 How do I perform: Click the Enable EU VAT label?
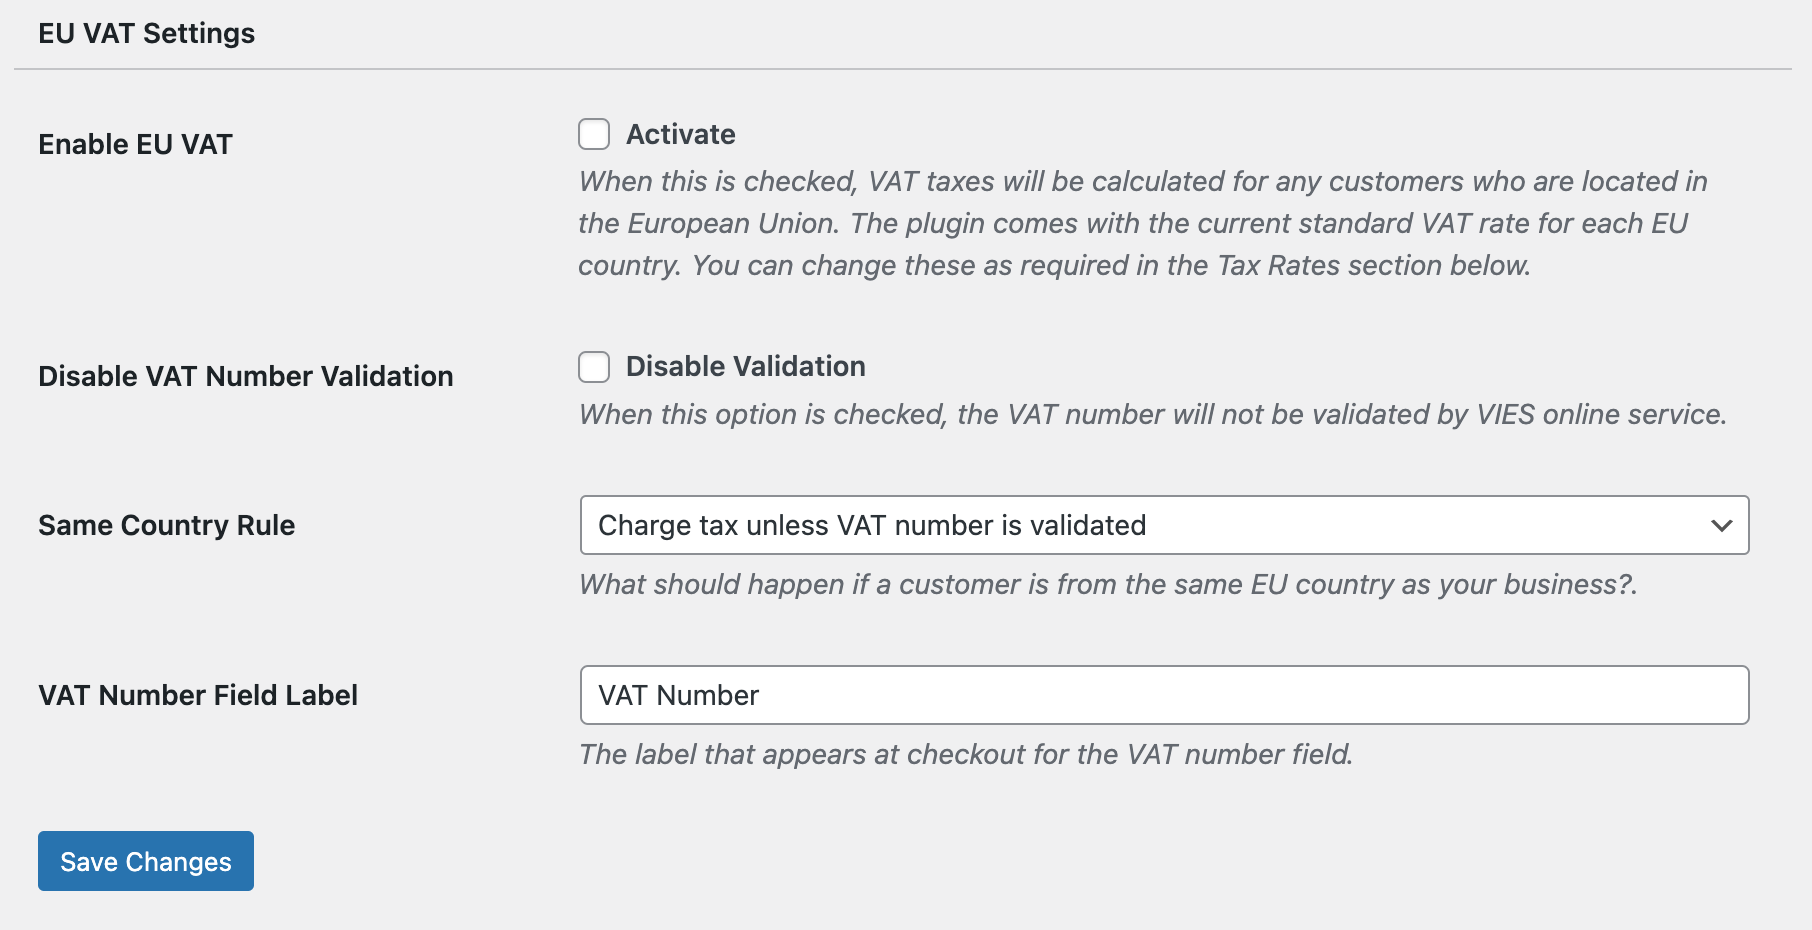click(x=134, y=143)
